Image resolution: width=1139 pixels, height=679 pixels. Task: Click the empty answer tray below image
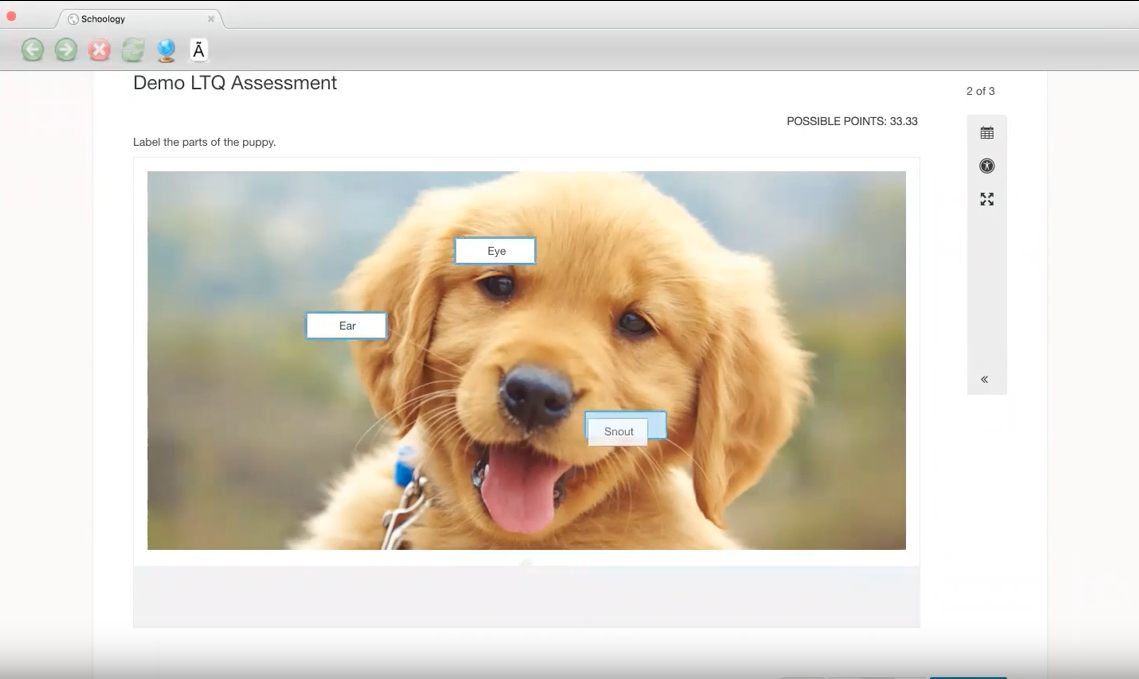[526, 598]
